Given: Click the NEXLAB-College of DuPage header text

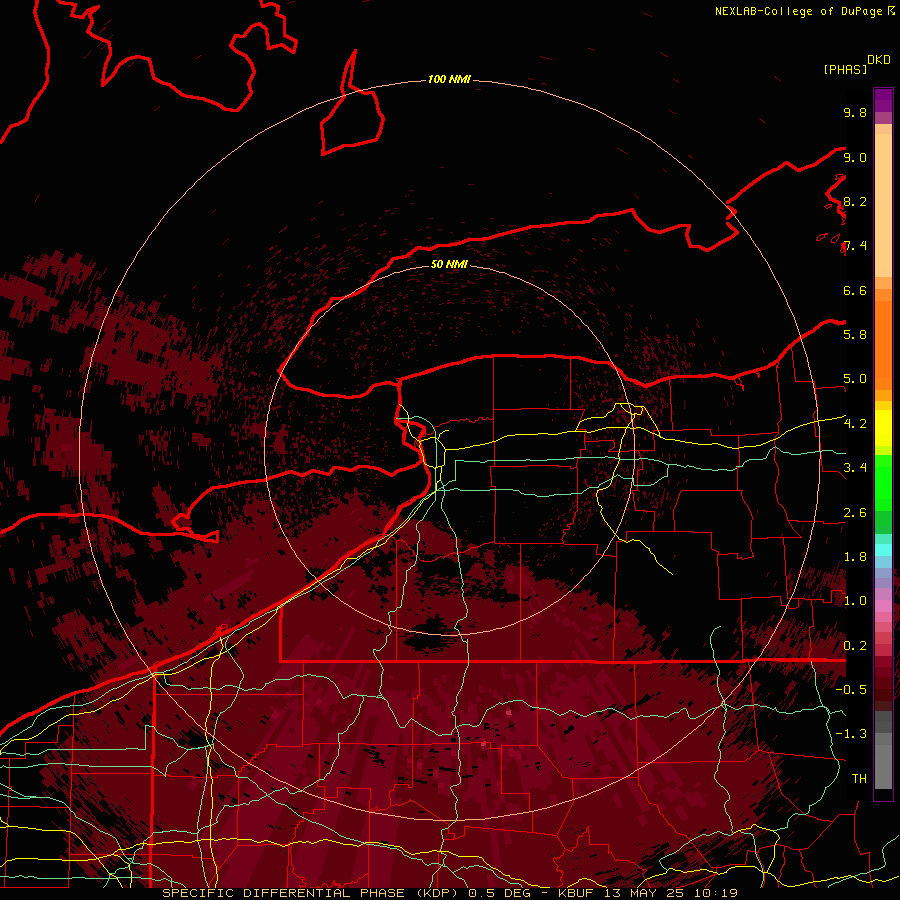Looking at the screenshot, I should click(x=799, y=11).
